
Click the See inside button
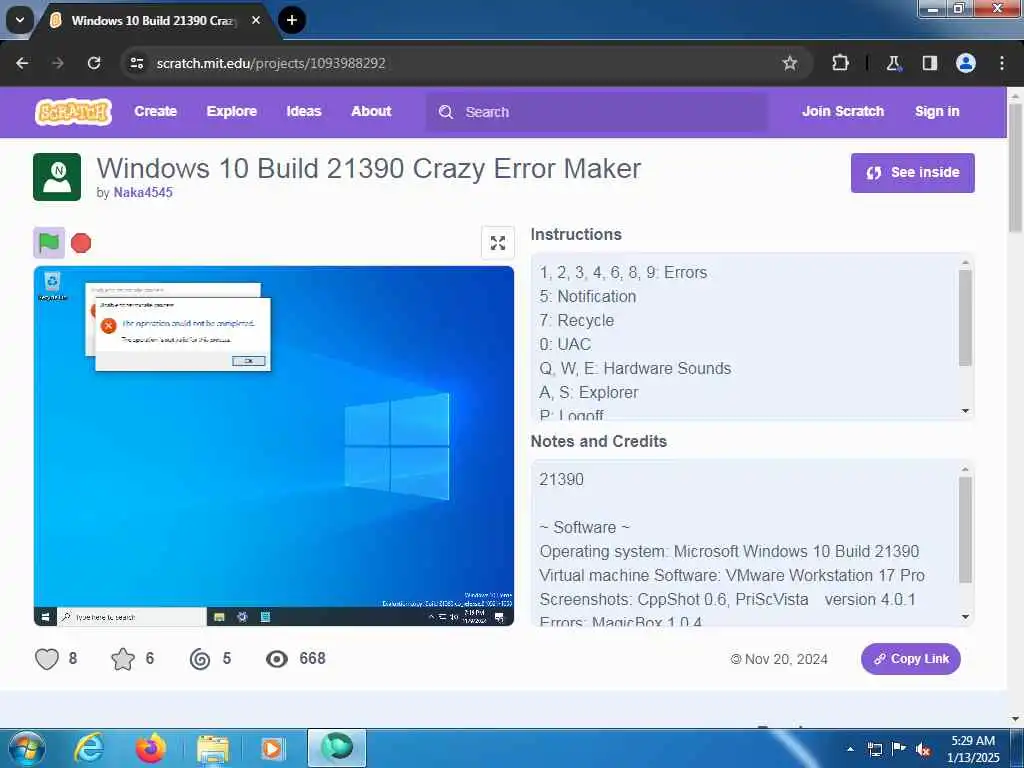pyautogui.click(x=912, y=173)
